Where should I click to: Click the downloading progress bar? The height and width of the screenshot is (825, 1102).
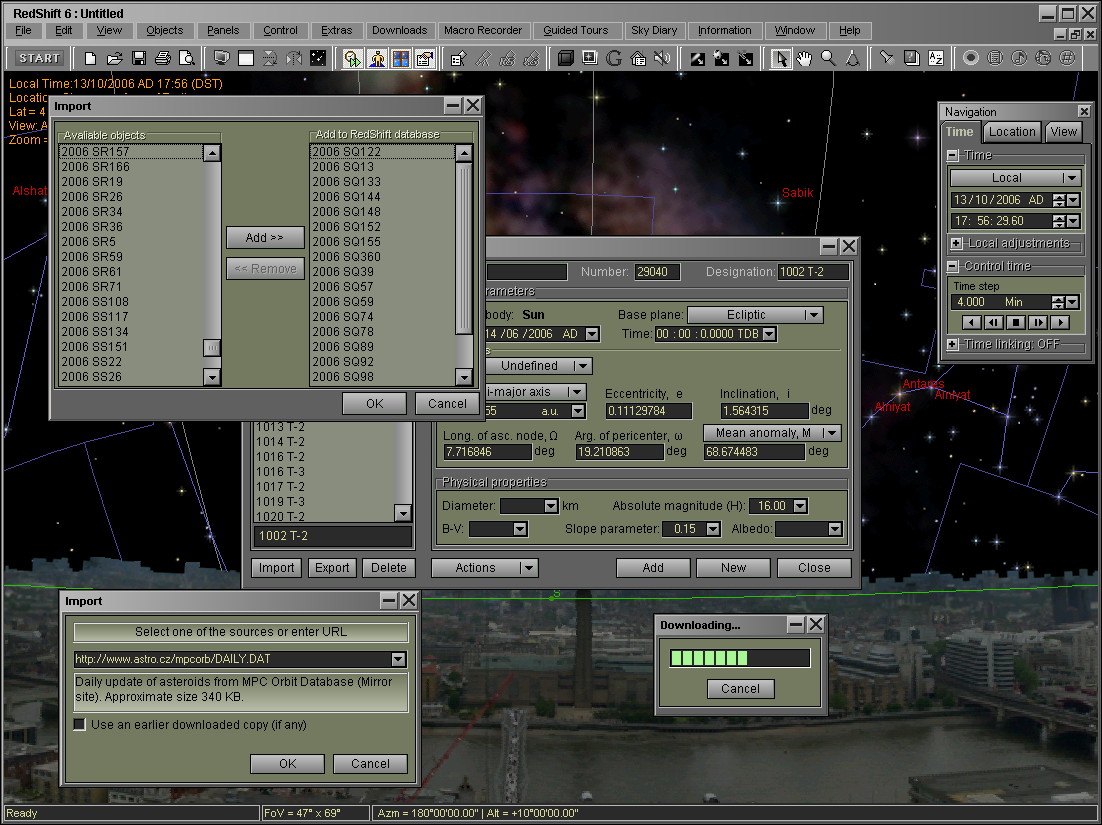coord(739,658)
